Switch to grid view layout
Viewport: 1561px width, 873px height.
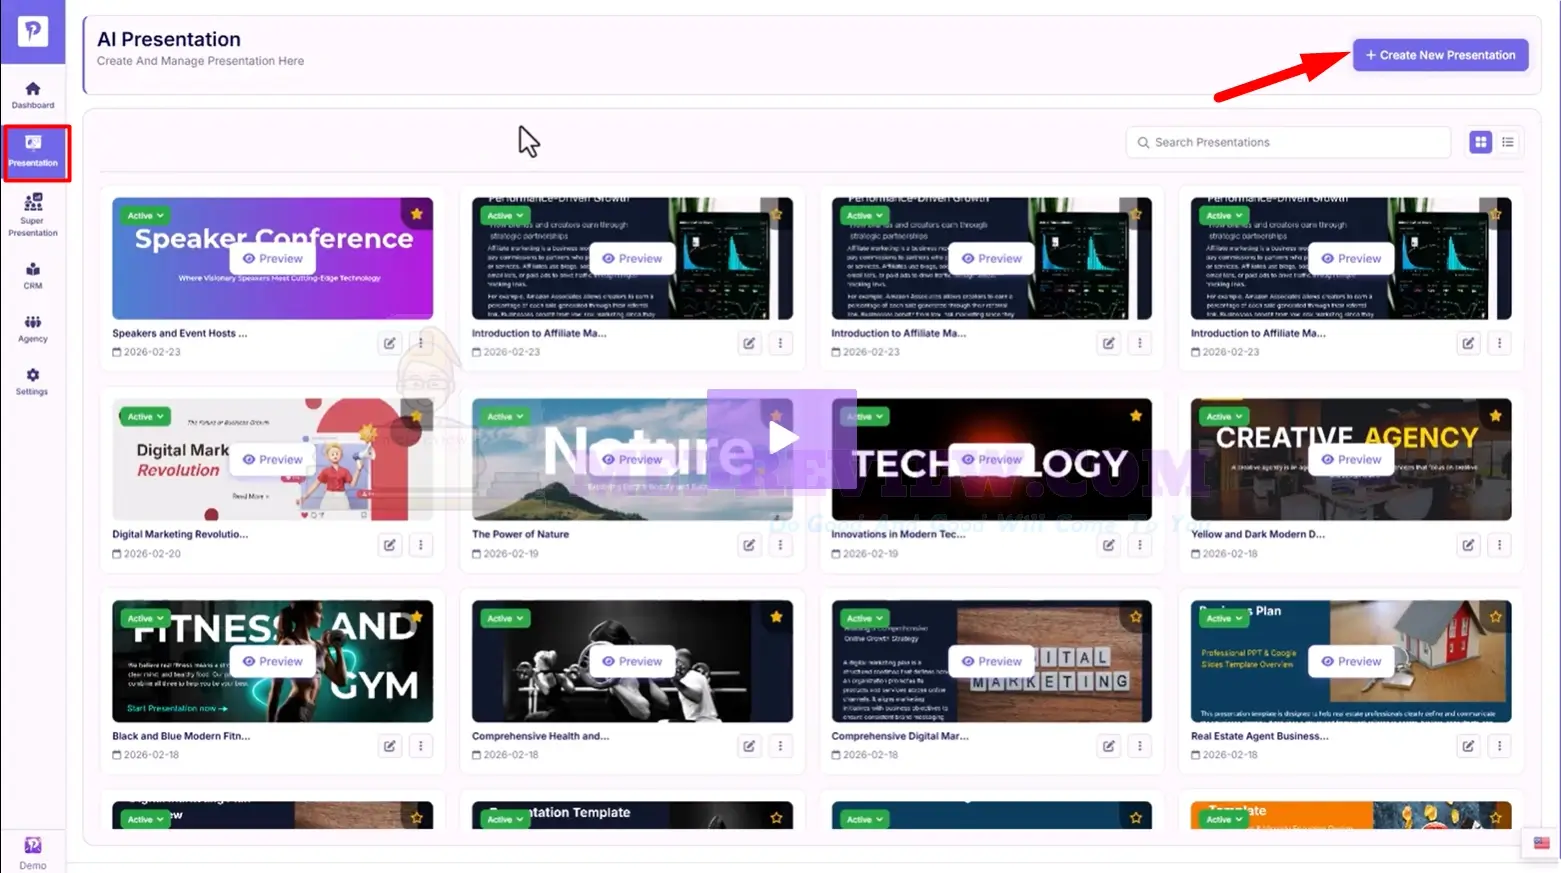point(1480,142)
